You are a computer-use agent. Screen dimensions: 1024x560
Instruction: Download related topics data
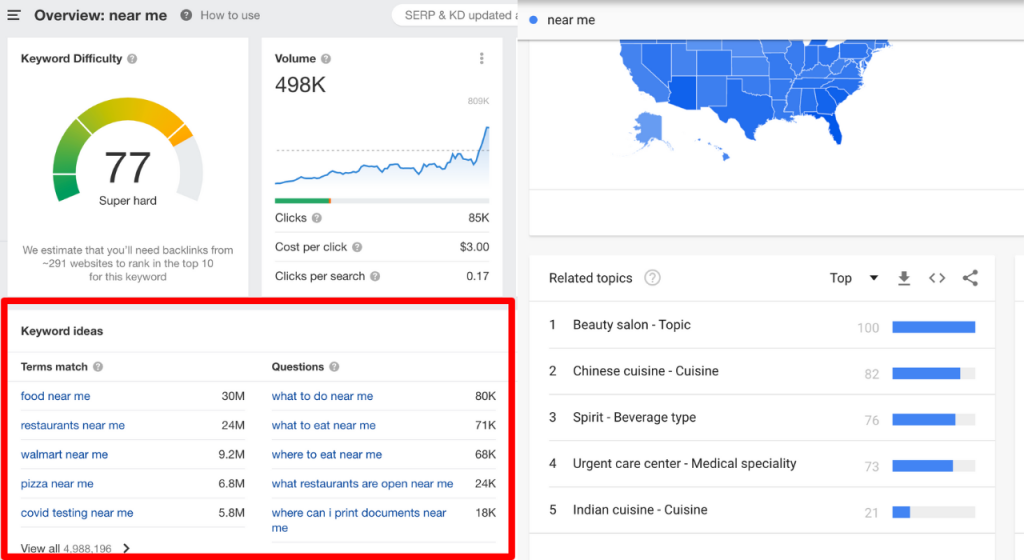[x=904, y=278]
